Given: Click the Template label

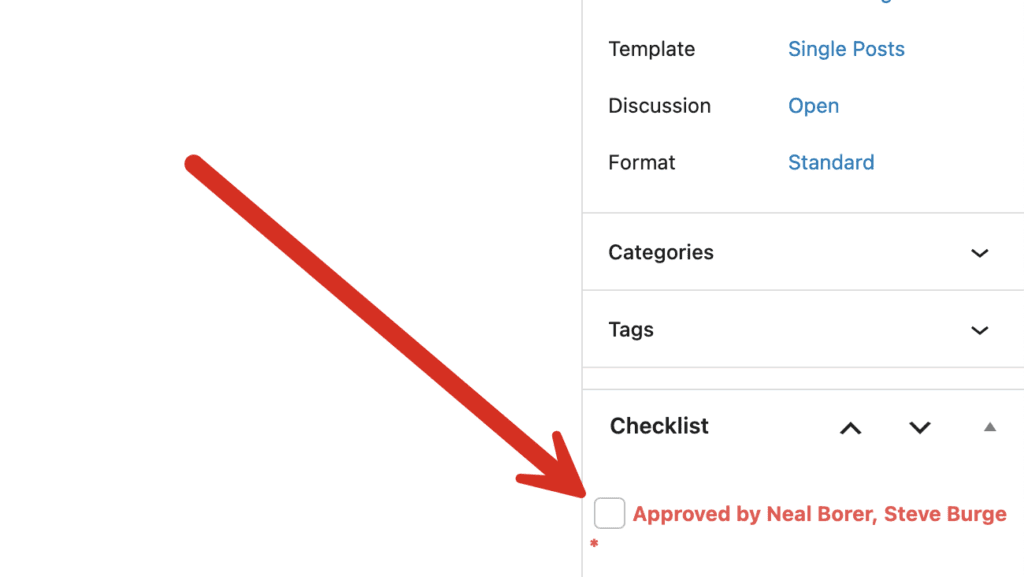Looking at the screenshot, I should tap(651, 49).
